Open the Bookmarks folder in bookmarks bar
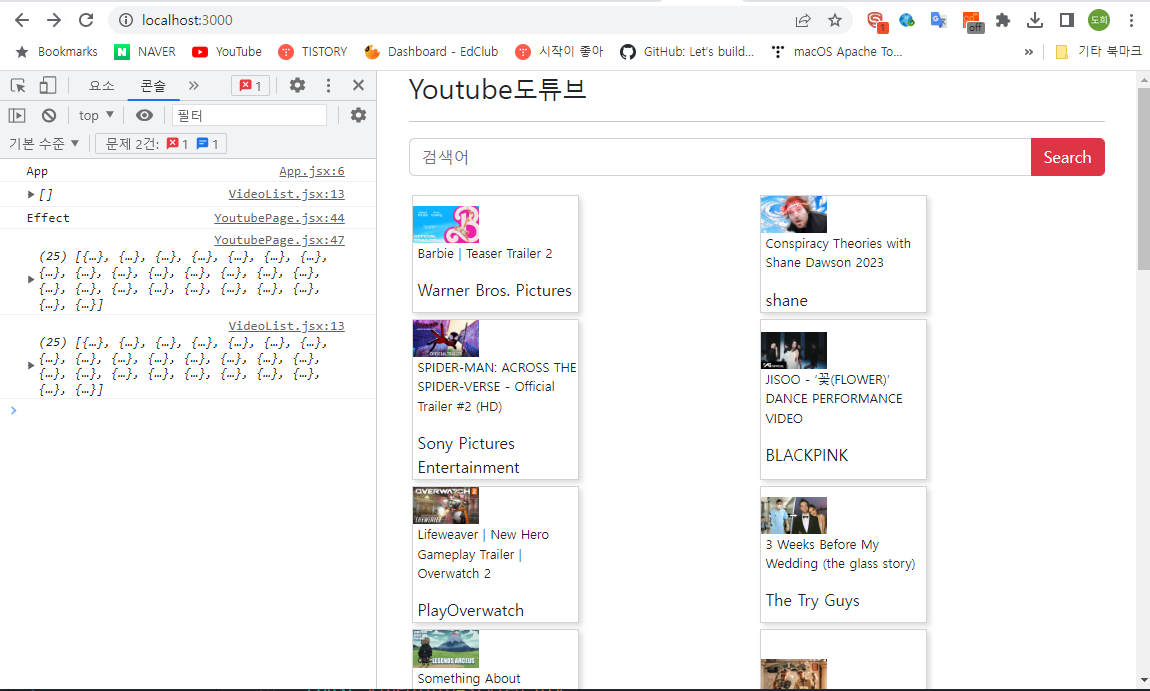Image resolution: width=1150 pixels, height=691 pixels. [x=56, y=52]
